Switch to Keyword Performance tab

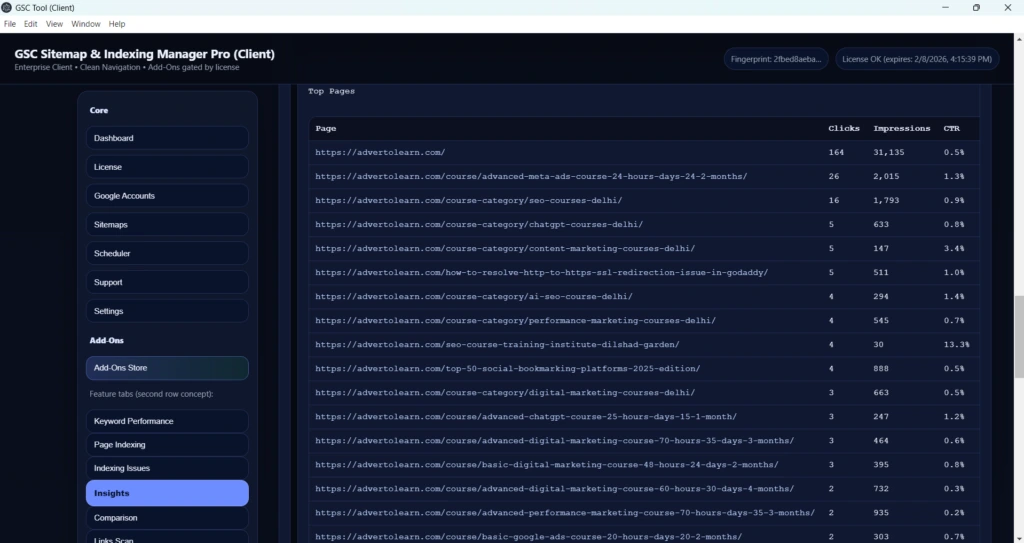tap(167, 421)
